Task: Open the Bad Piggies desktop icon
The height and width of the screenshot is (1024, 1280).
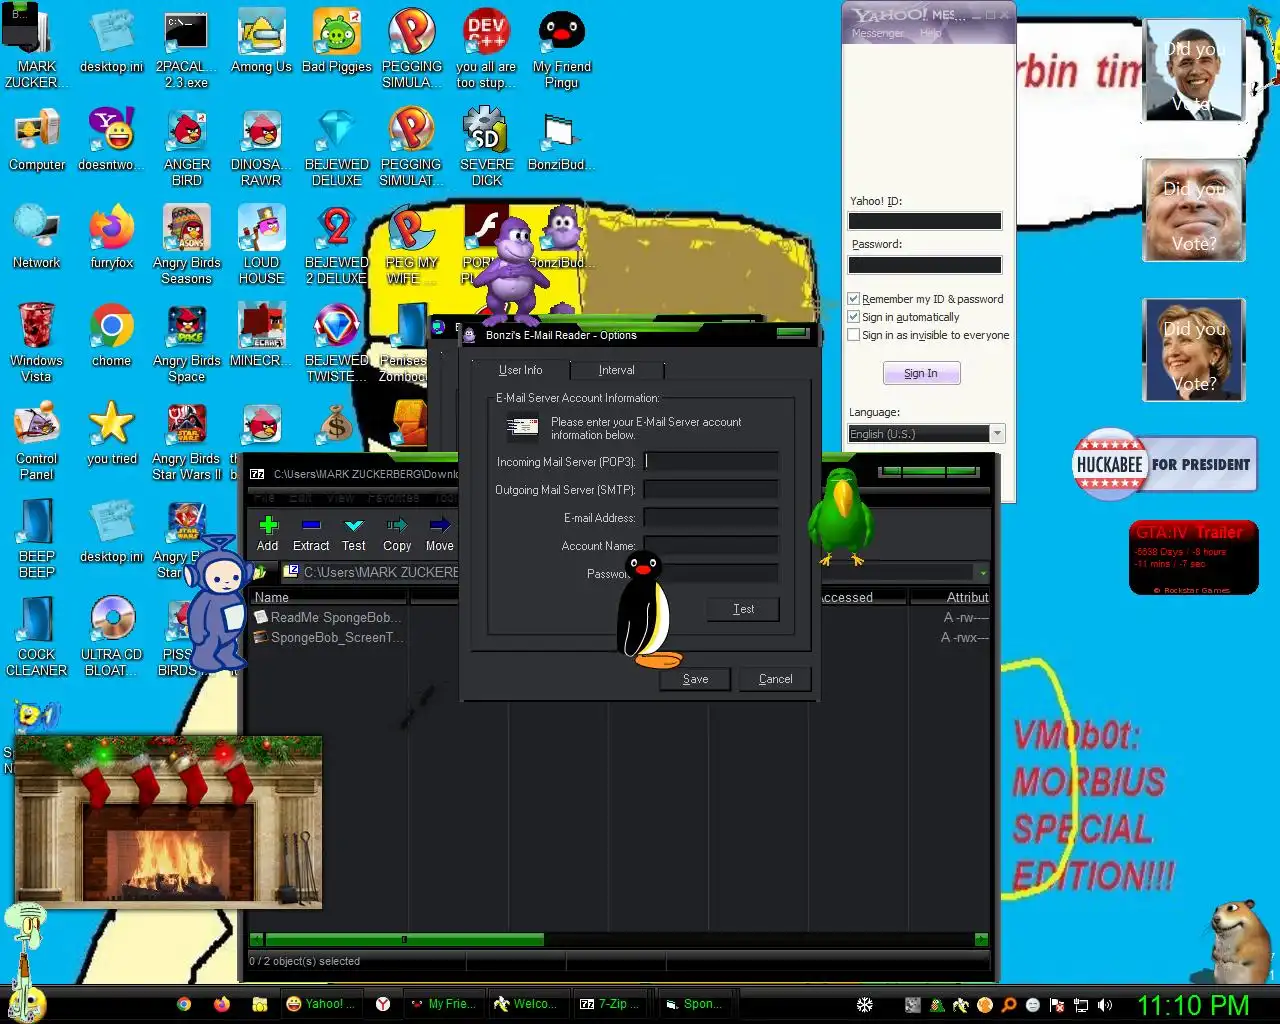Action: coord(337,42)
